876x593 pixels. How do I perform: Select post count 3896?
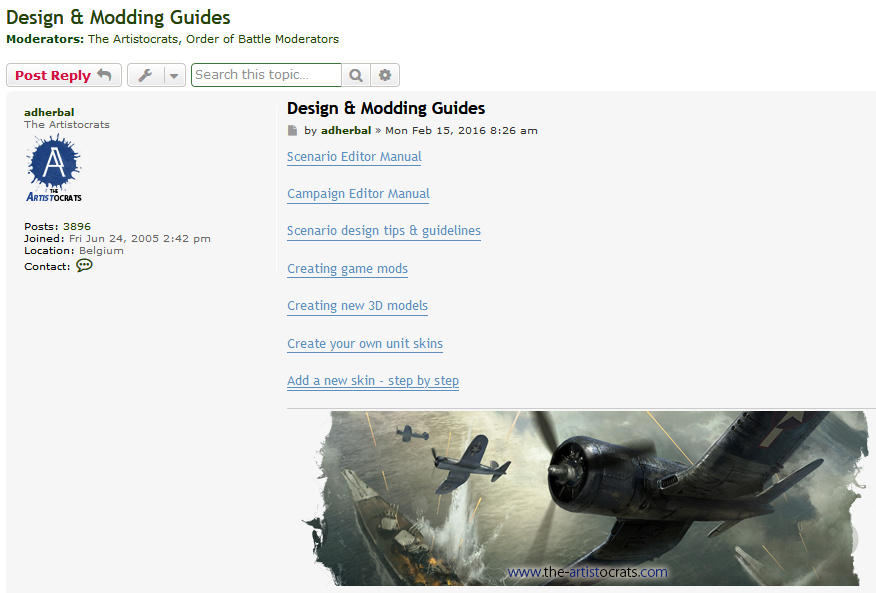tap(77, 226)
